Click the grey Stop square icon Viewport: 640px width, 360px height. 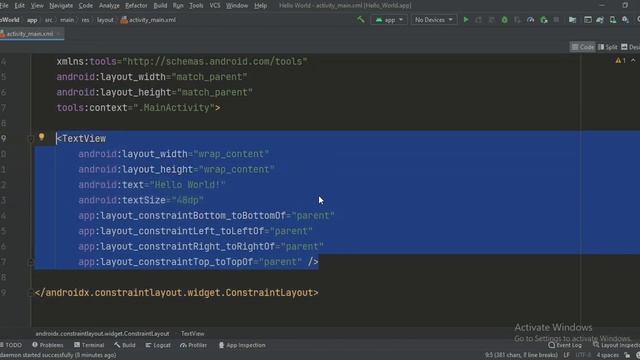tap(556, 20)
